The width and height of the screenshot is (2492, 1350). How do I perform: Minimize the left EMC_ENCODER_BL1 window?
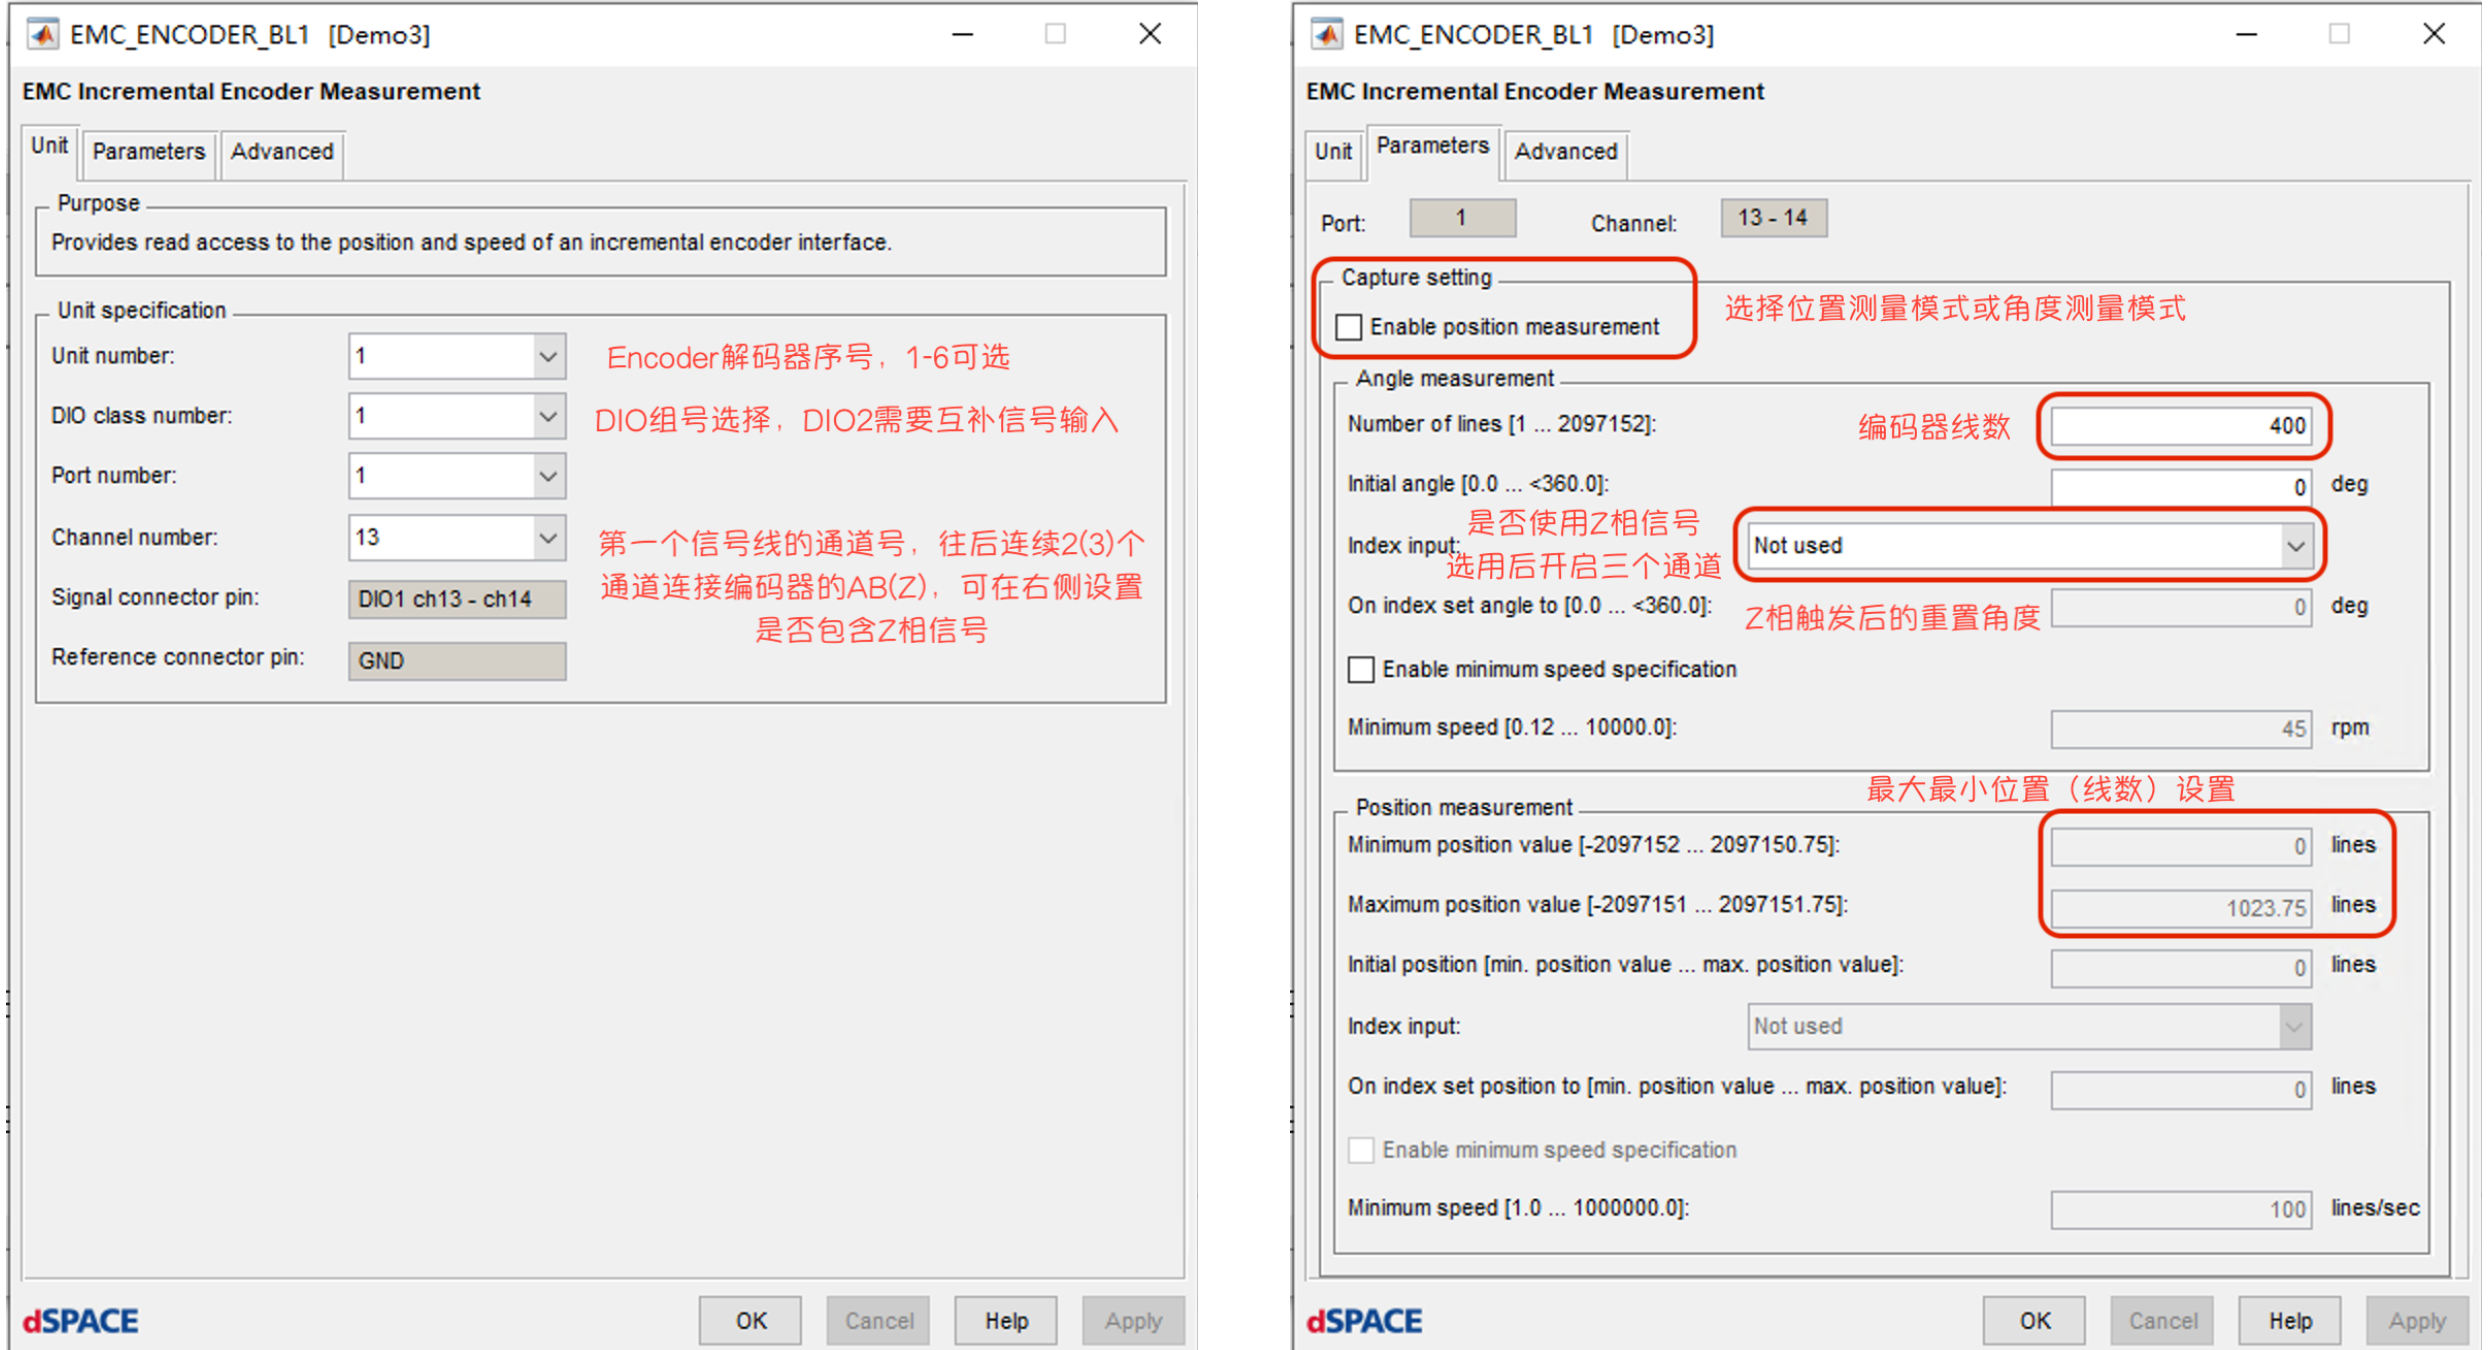962,34
